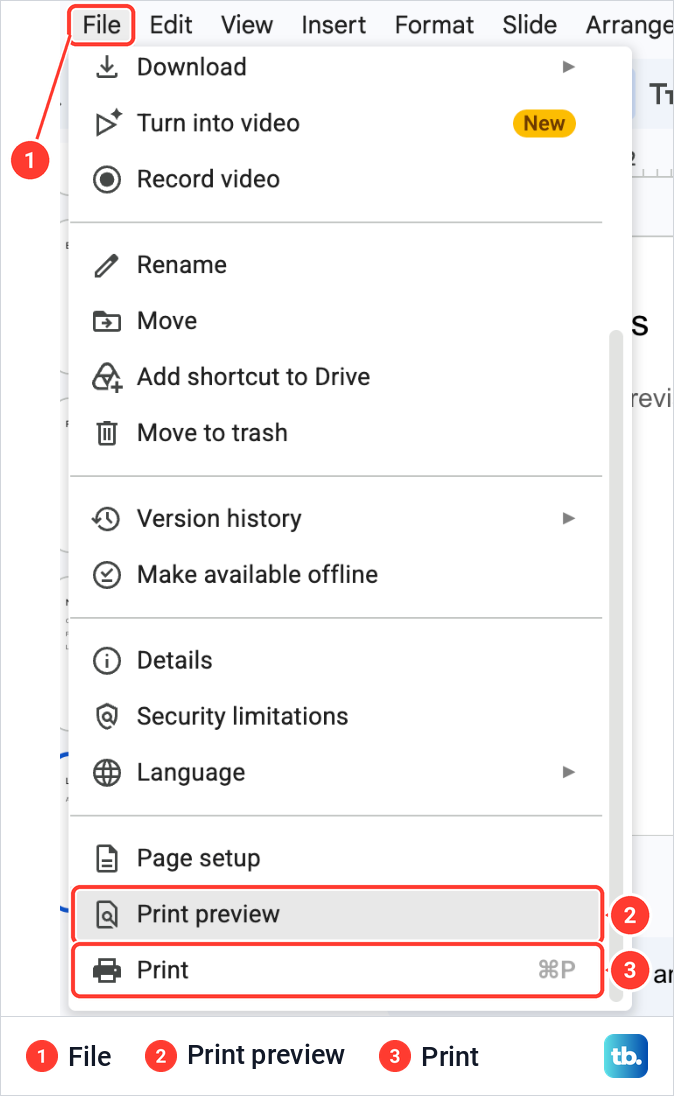The image size is (674, 1096).
Task: Select Rename text in the menu
Action: (182, 266)
